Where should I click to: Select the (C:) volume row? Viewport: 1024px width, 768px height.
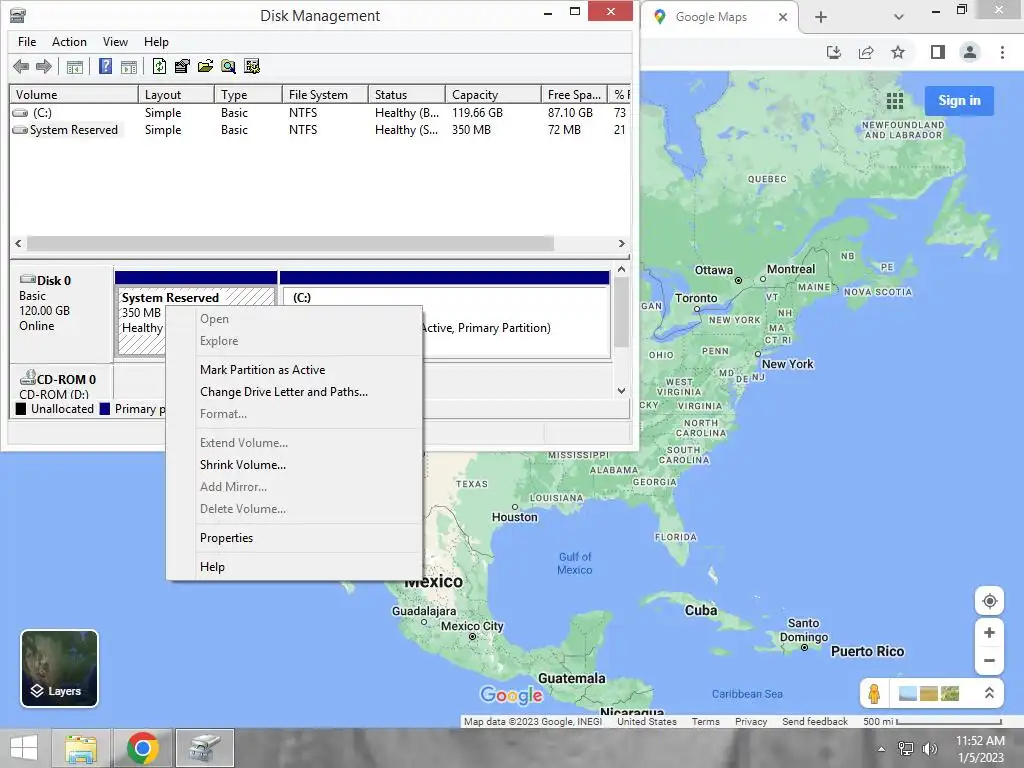pyautogui.click(x=319, y=113)
